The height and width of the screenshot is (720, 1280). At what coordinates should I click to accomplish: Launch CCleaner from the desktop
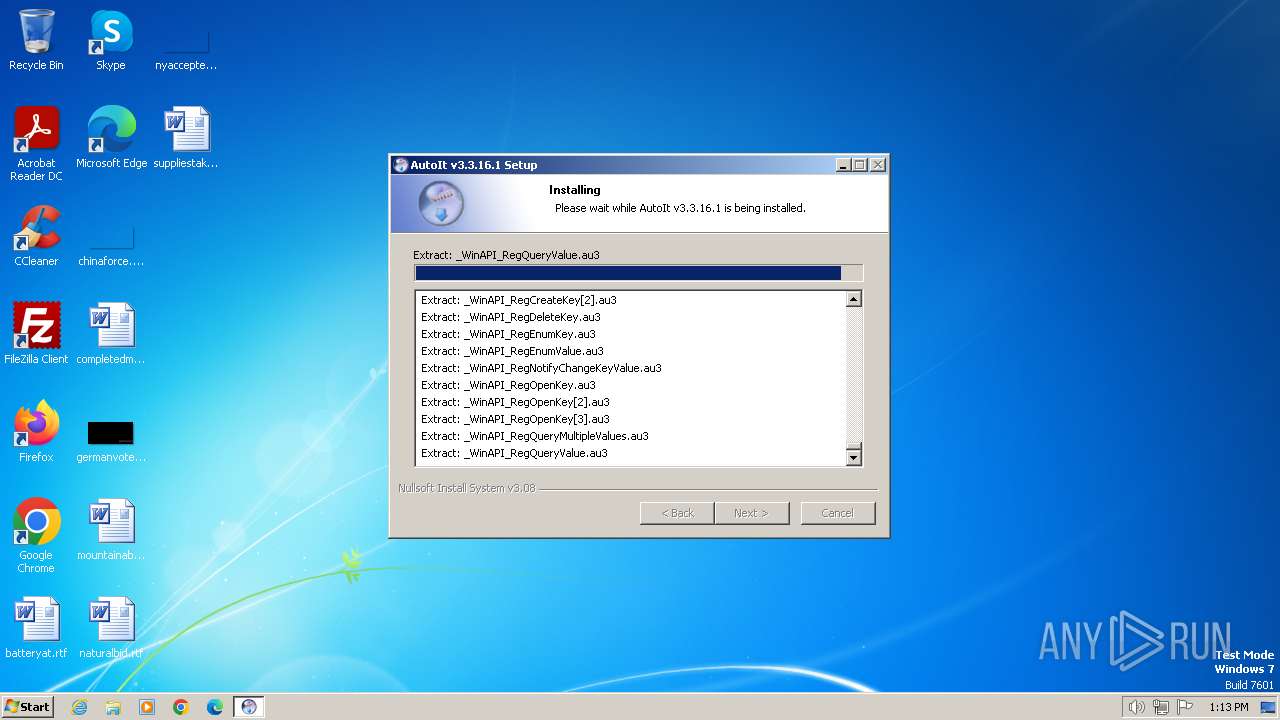tap(36, 236)
